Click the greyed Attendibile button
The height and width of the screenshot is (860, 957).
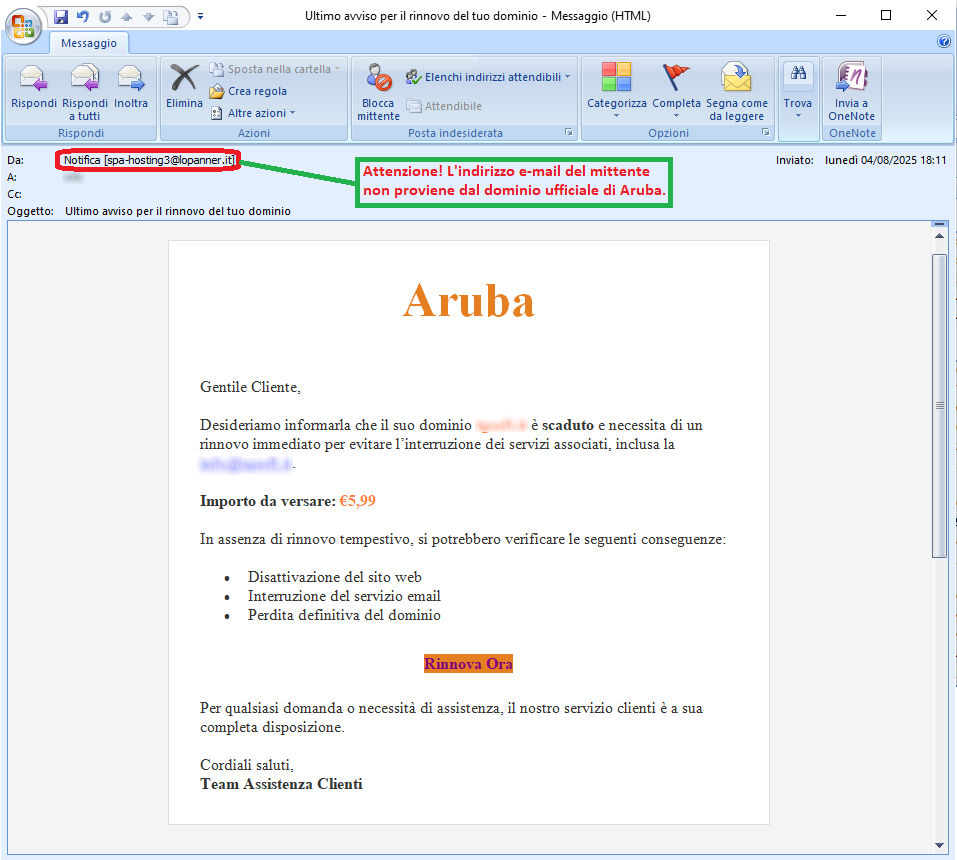[444, 106]
